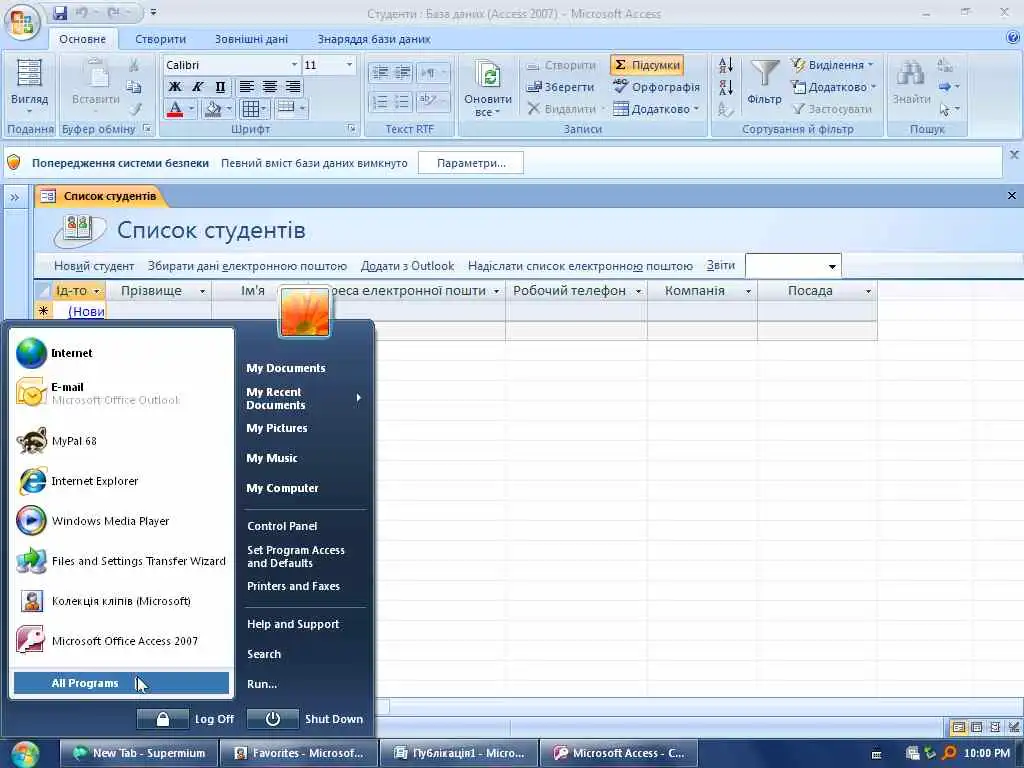Click the fill color bucket button
This screenshot has width=1024, height=768.
[x=212, y=108]
